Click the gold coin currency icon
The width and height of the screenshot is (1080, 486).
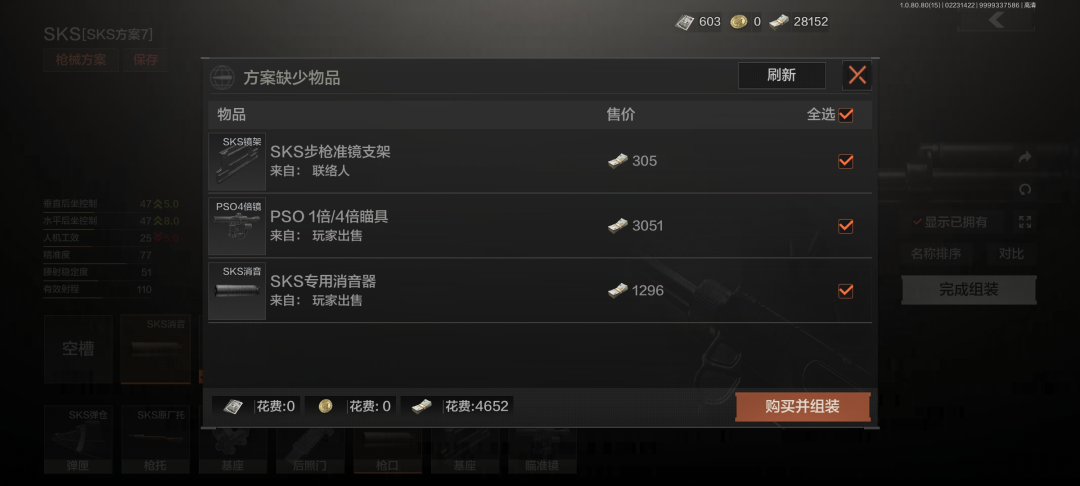click(x=738, y=22)
